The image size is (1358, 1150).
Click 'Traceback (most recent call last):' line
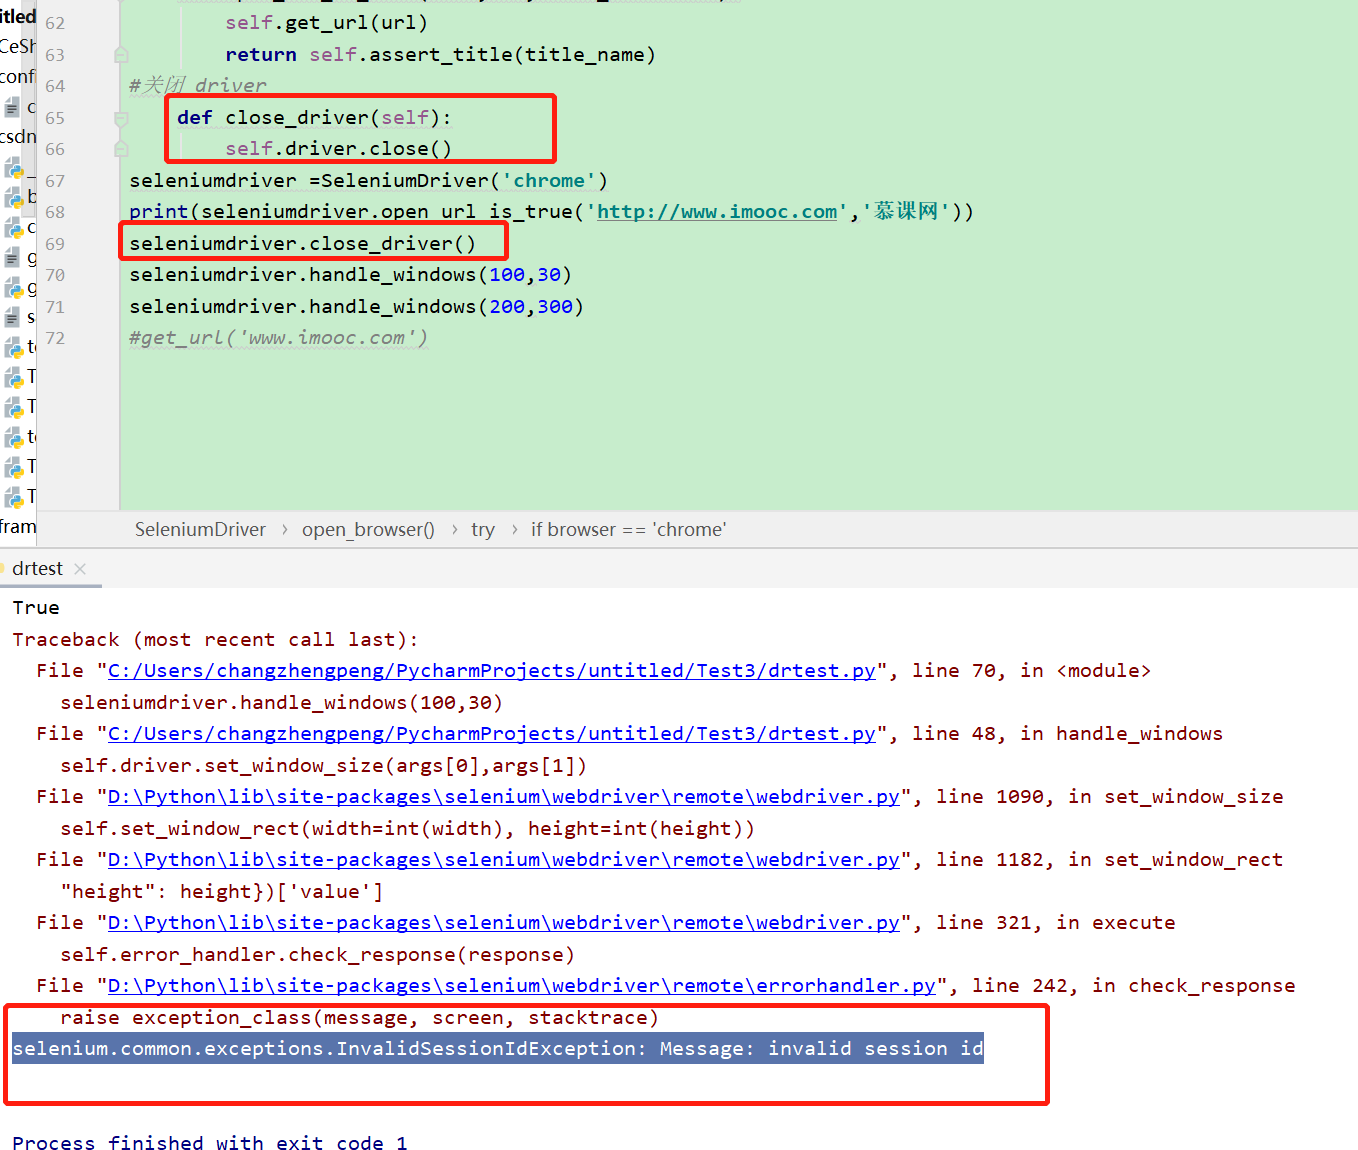[216, 640]
